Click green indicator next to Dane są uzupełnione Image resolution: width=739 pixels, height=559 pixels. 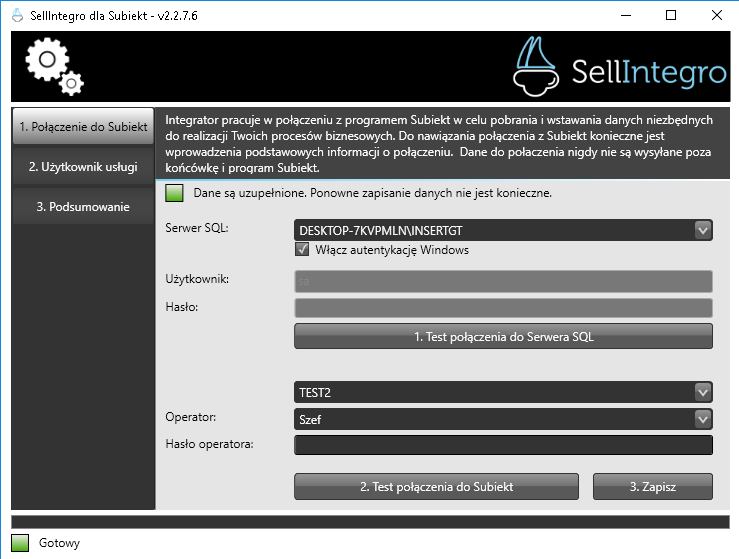click(x=175, y=192)
